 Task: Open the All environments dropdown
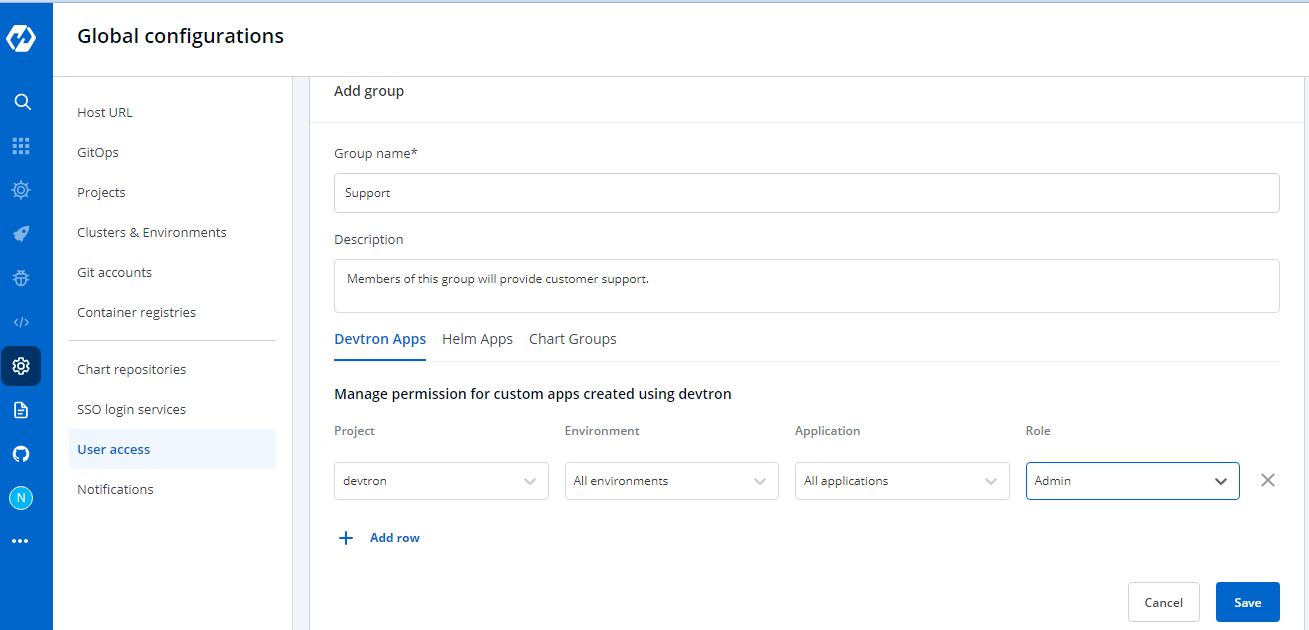point(671,481)
